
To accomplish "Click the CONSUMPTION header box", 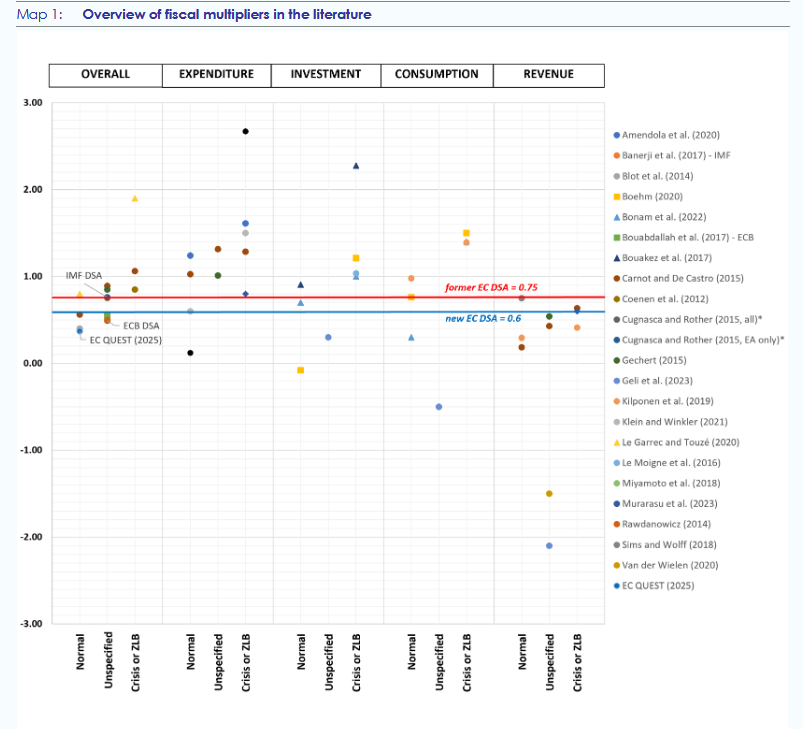I will pos(437,75).
